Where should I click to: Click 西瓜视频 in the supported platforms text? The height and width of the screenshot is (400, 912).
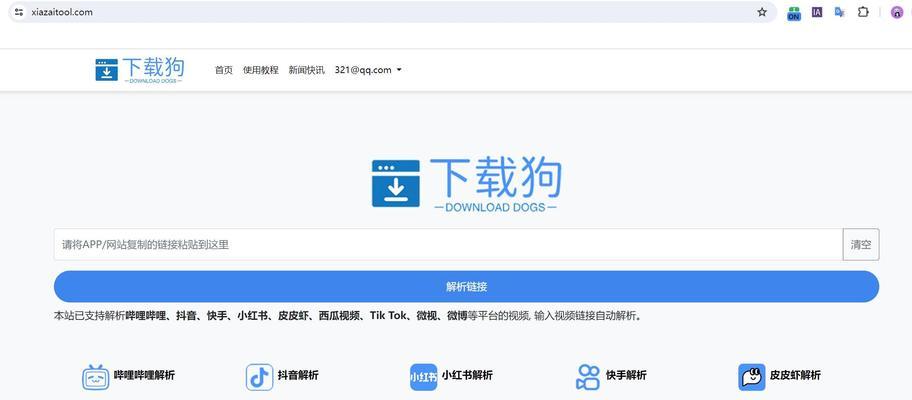(339, 316)
